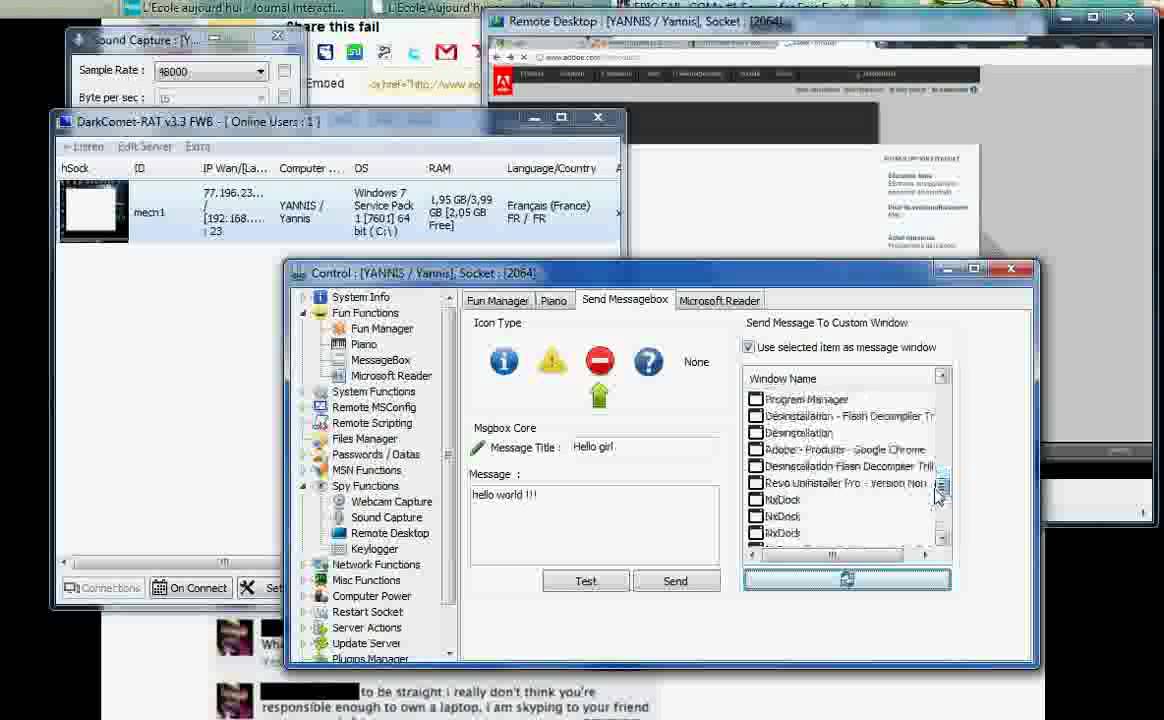Expand the System Info tree node
The height and width of the screenshot is (720, 1164).
tap(303, 297)
